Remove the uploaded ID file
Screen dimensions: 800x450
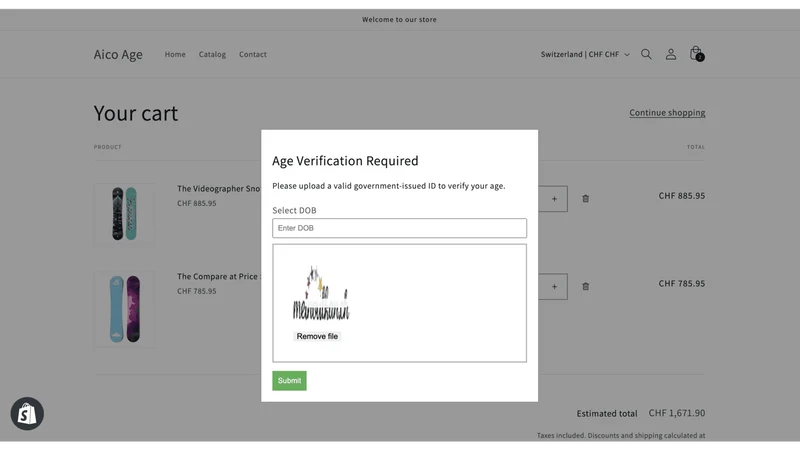pyautogui.click(x=317, y=336)
